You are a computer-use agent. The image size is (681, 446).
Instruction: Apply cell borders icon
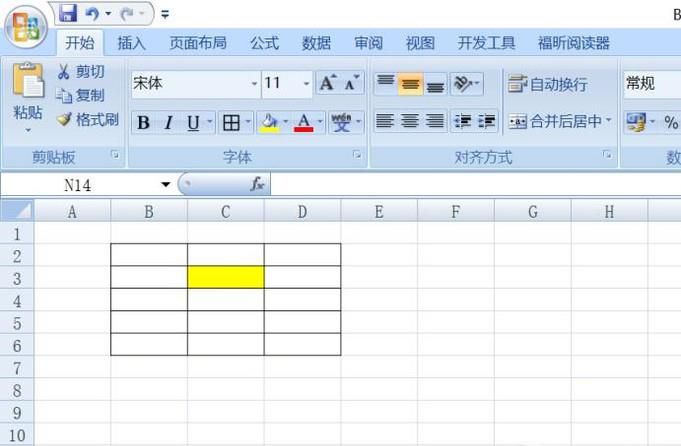pyautogui.click(x=231, y=123)
